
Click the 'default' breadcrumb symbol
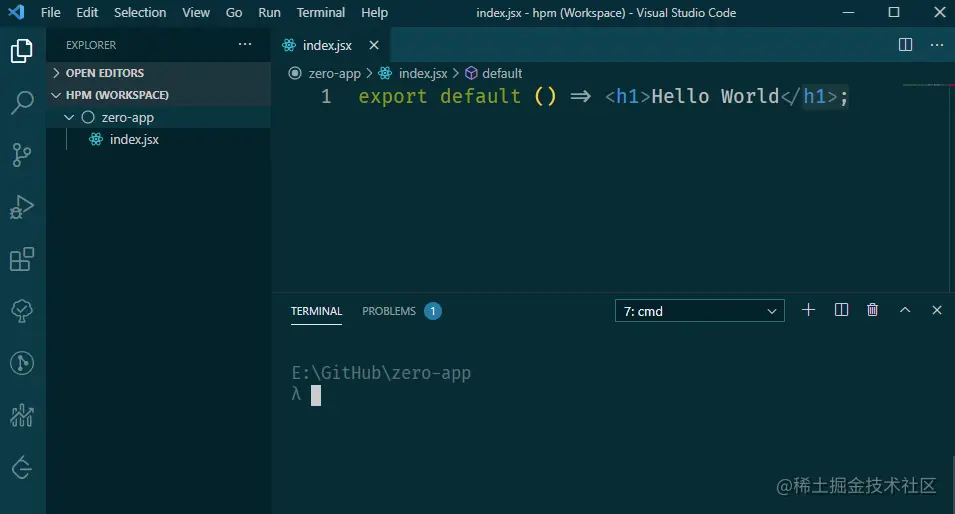click(502, 73)
